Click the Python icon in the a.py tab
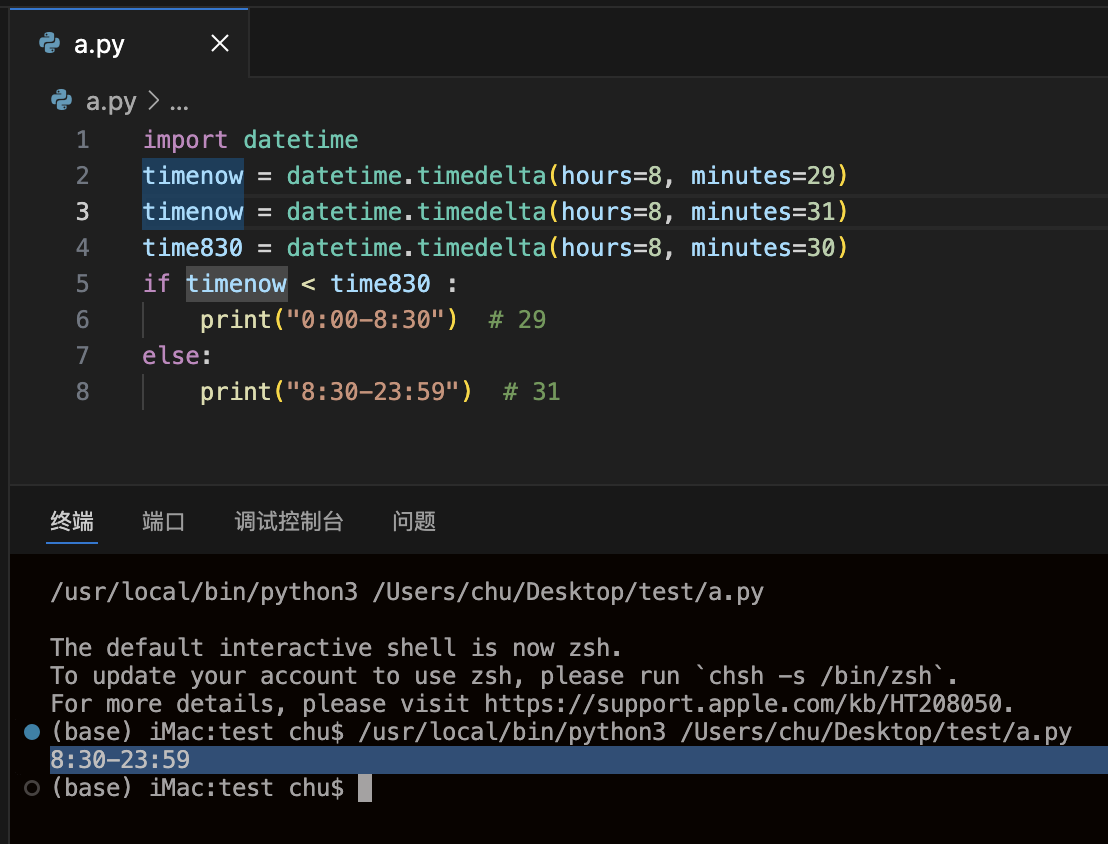 click(x=48, y=43)
